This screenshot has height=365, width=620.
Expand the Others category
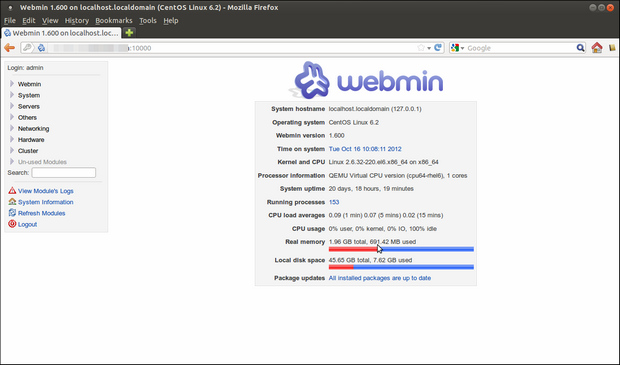click(12, 117)
